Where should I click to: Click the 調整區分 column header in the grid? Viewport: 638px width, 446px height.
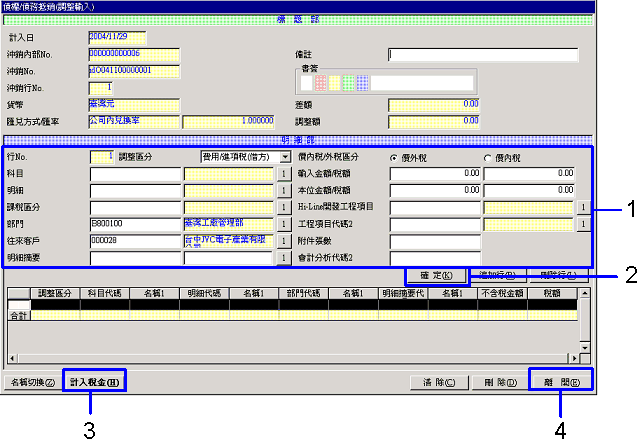55,293
